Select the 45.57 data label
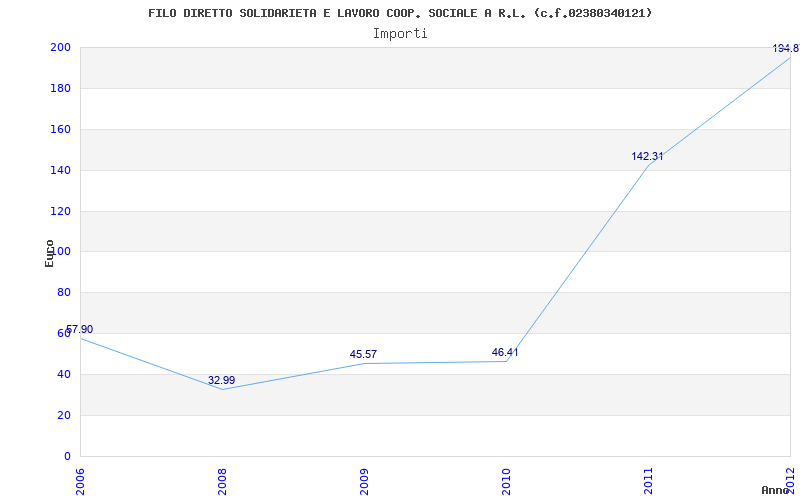Viewport: 800px width, 500px height. pyautogui.click(x=363, y=354)
